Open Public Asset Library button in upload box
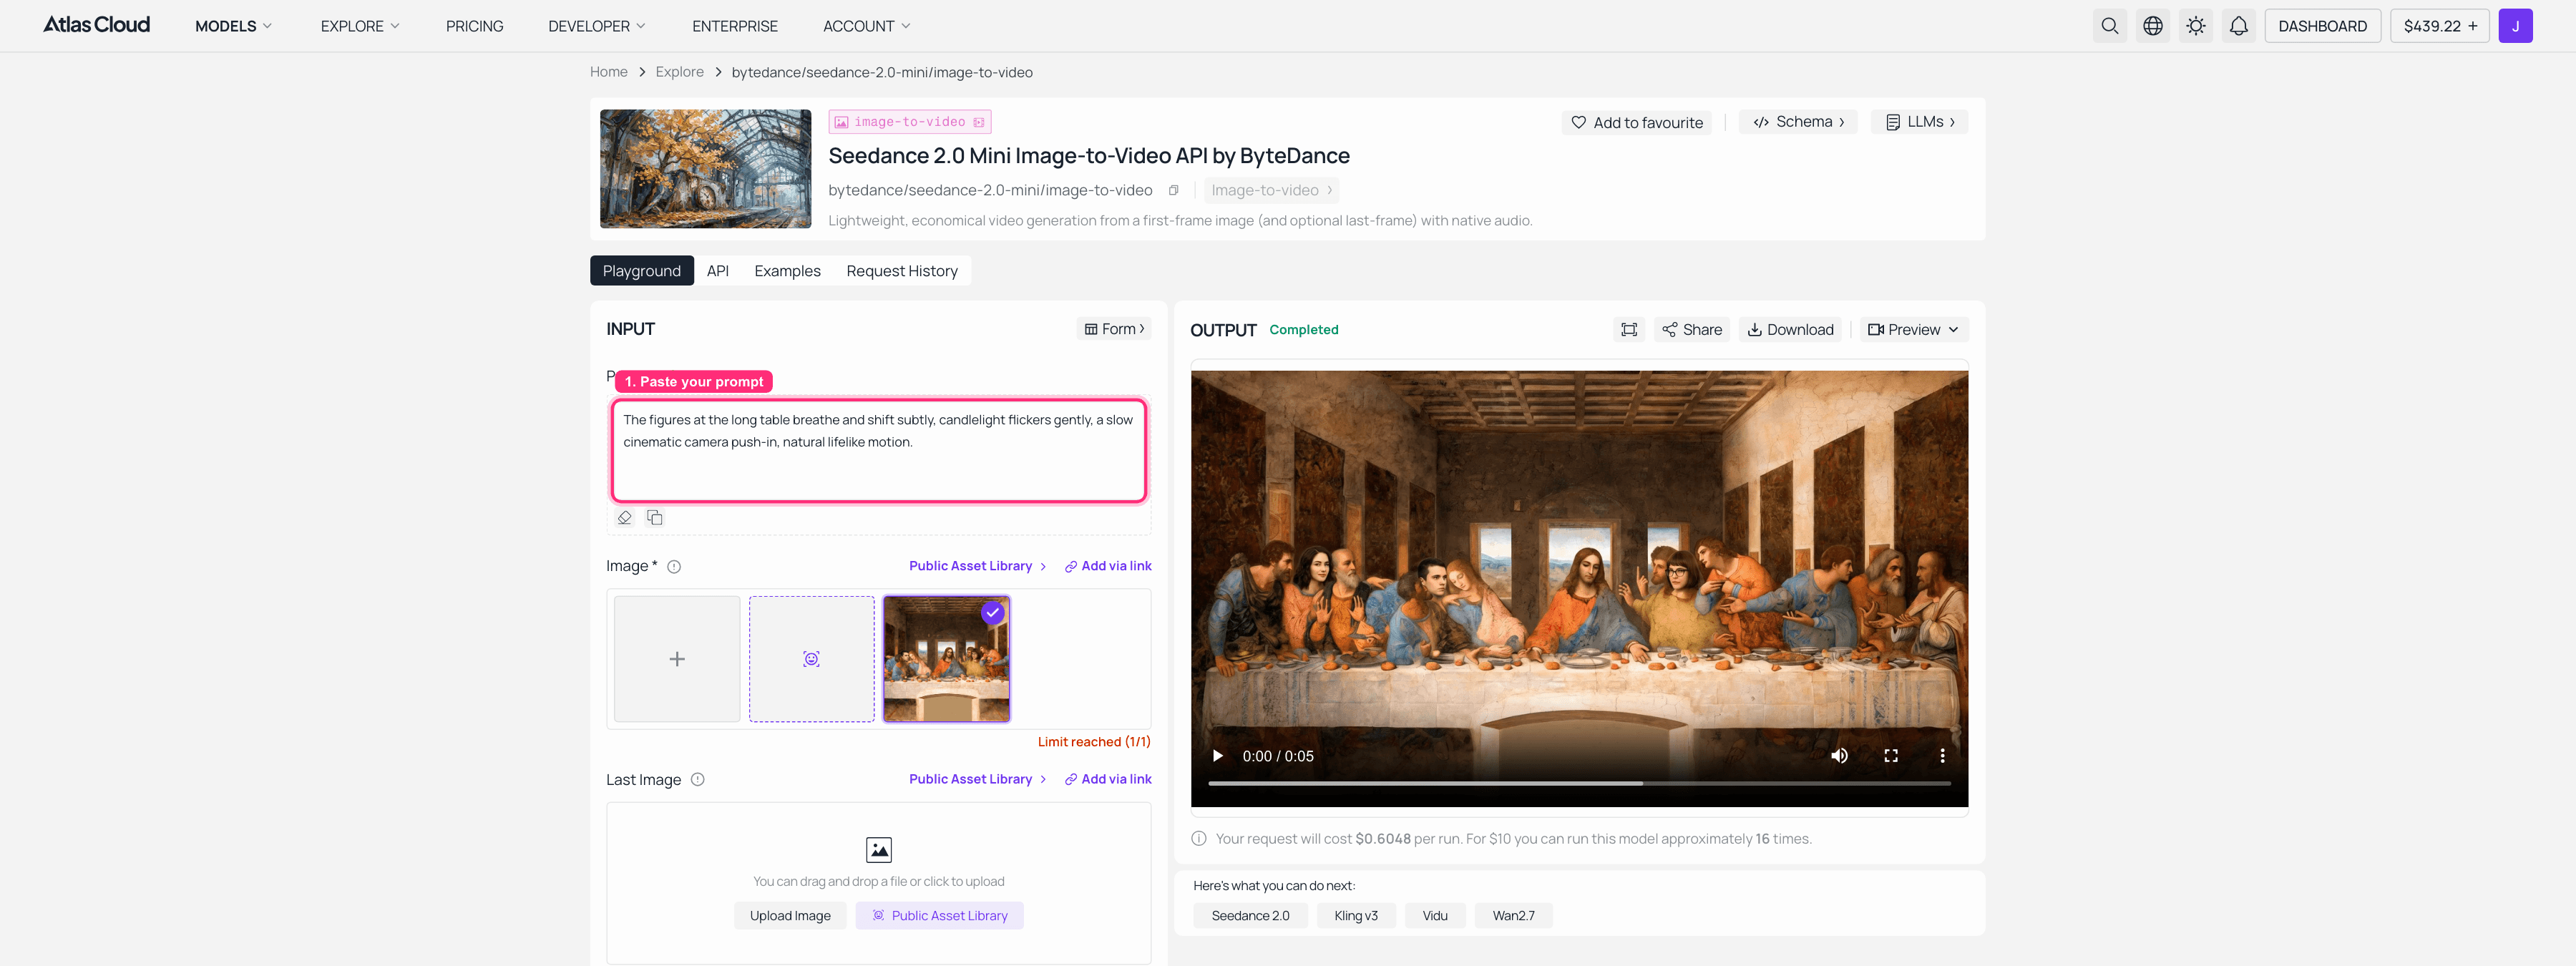This screenshot has height=966, width=2576. click(x=939, y=916)
